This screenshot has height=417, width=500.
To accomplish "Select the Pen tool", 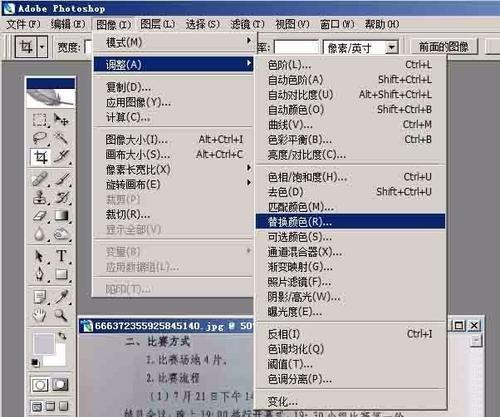I will [x=40, y=274].
